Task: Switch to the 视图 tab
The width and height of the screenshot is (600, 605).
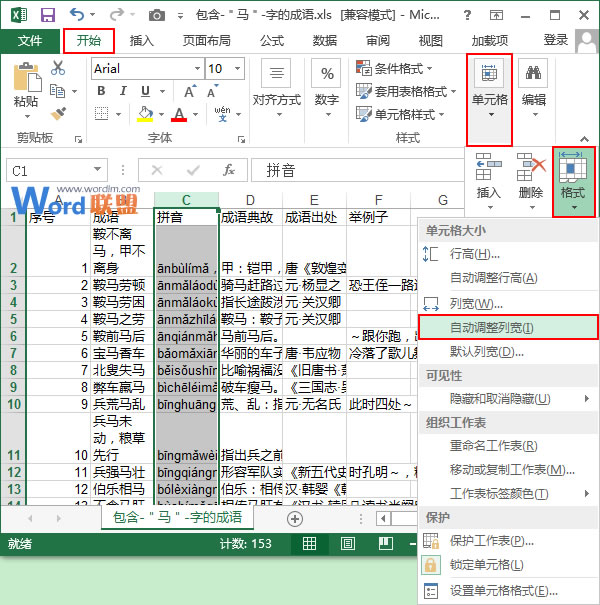Action: [430, 40]
